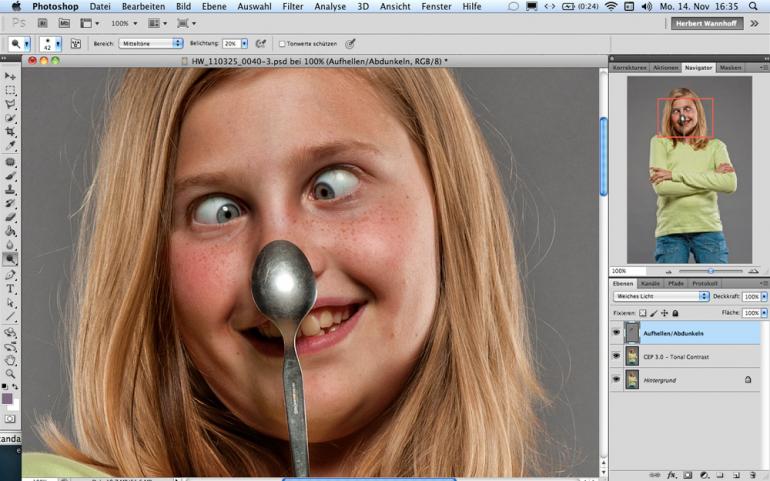Open the Bild menu
Image resolution: width=770 pixels, height=481 pixels.
[183, 6]
